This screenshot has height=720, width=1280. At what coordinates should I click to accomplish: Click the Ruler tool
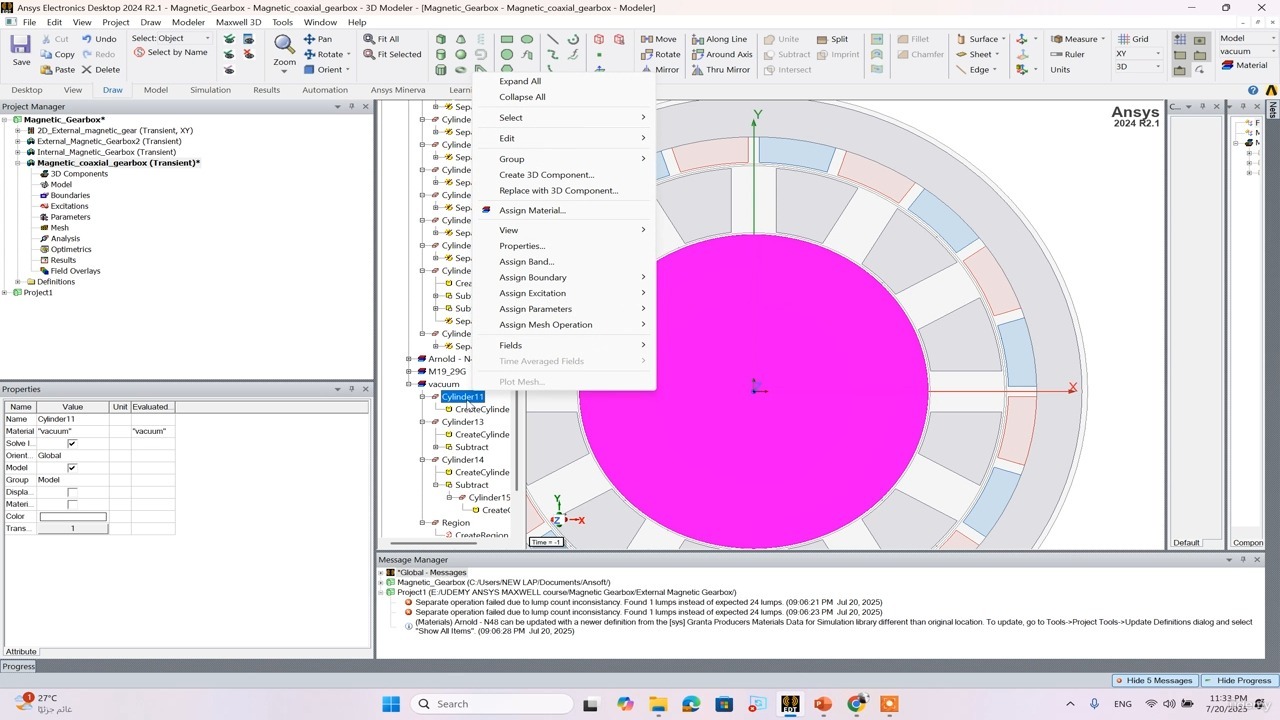pos(1067,54)
